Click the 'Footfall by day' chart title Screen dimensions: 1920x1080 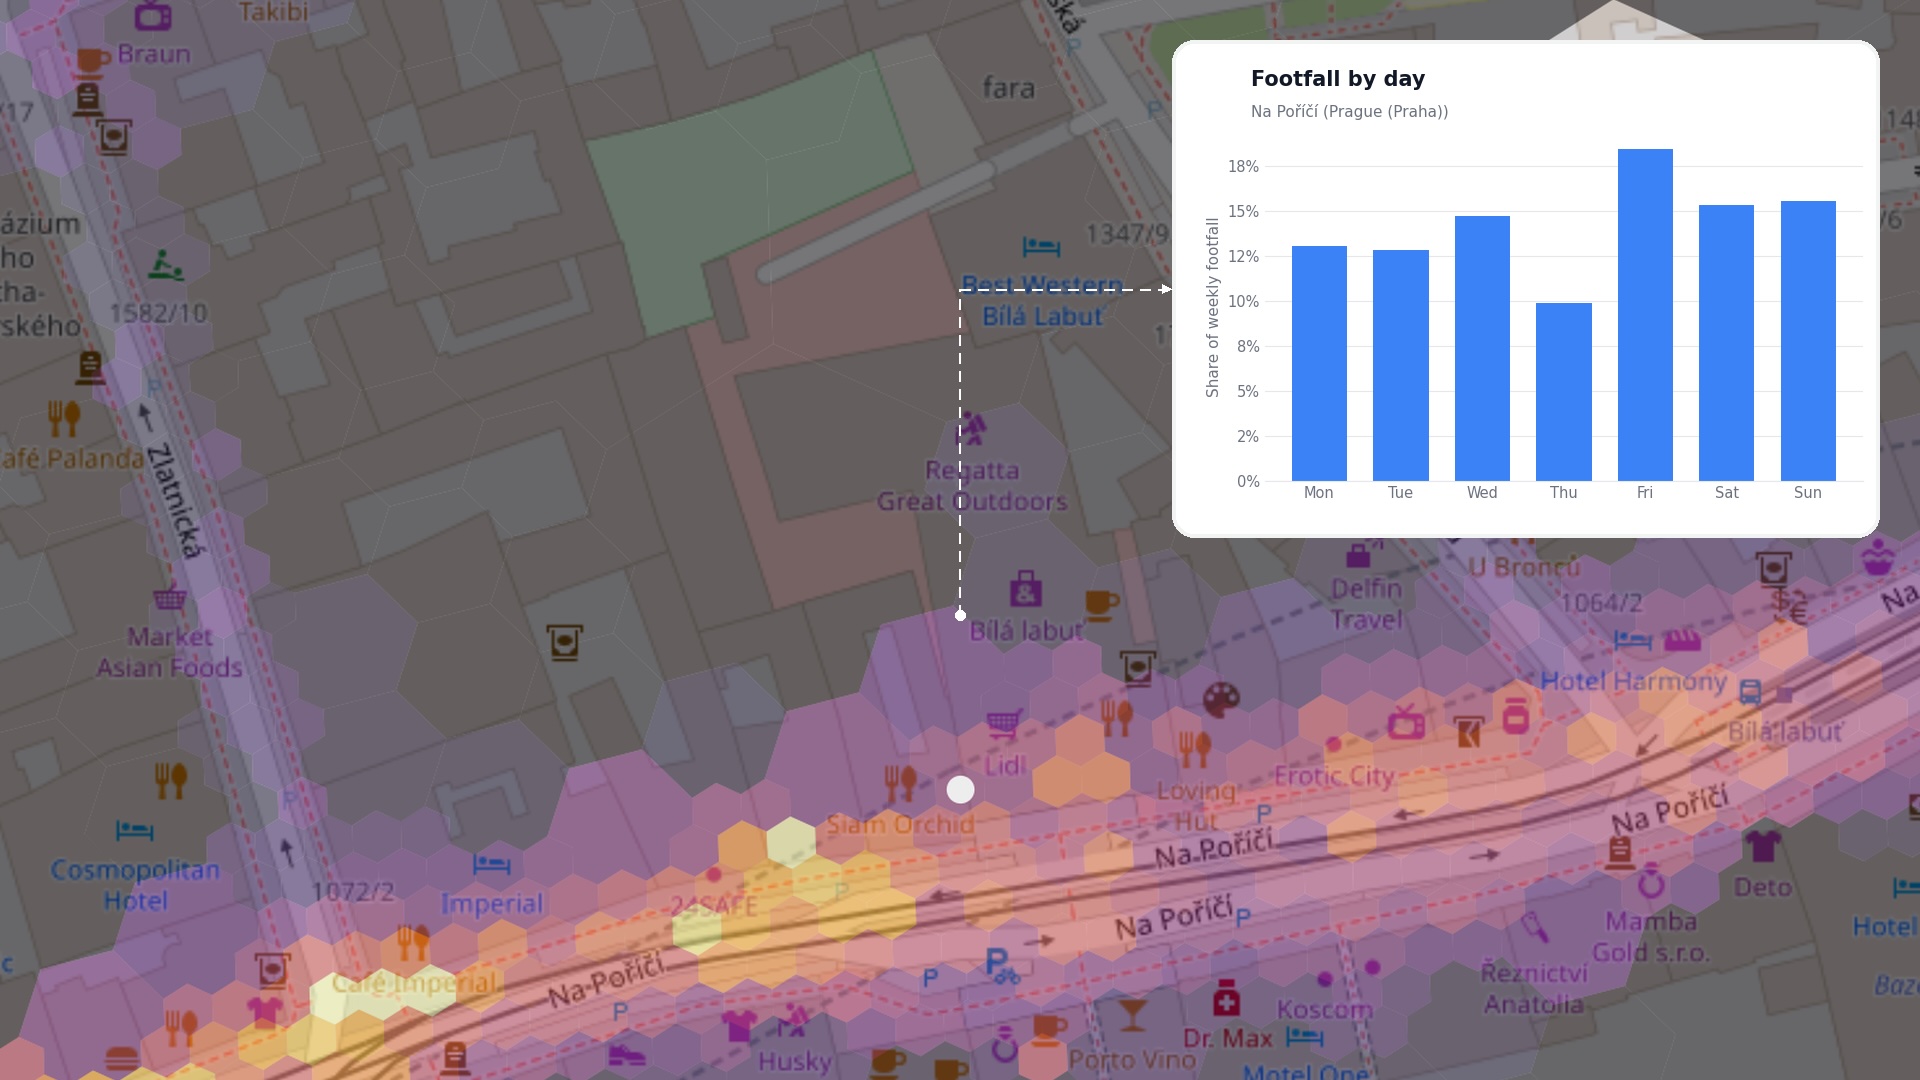1338,79
